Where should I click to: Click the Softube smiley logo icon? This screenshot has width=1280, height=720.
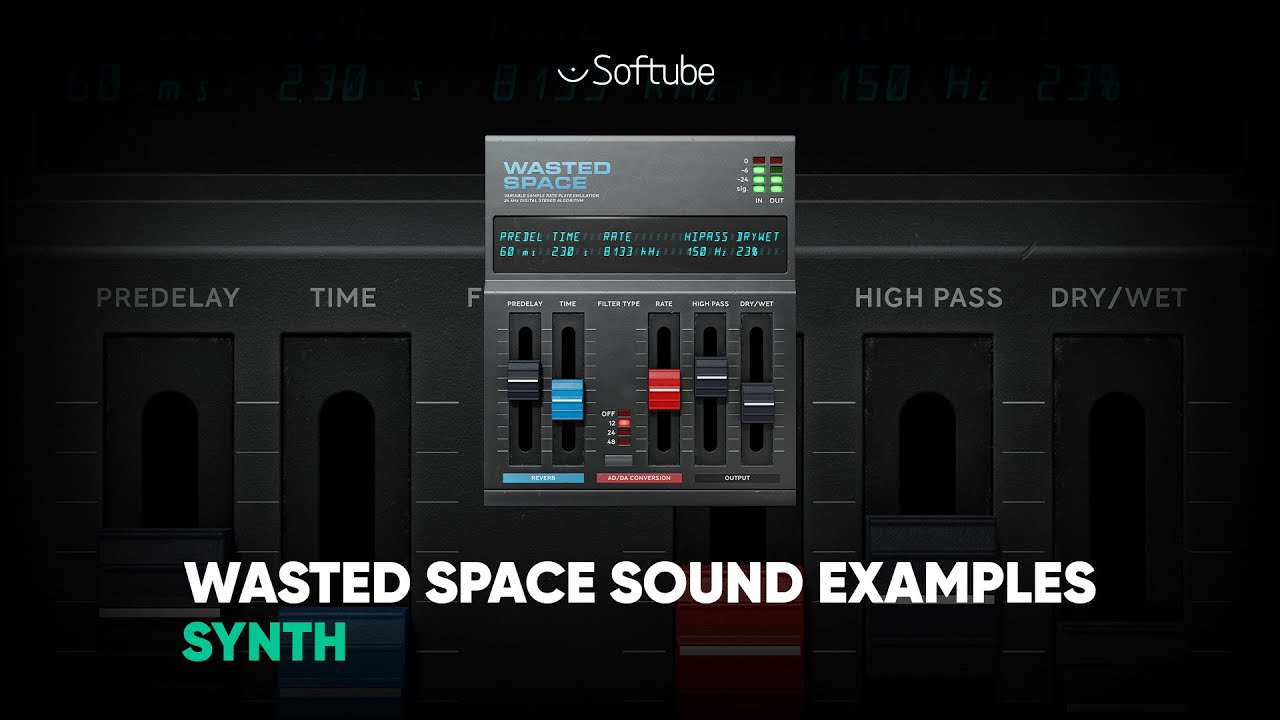(x=572, y=73)
